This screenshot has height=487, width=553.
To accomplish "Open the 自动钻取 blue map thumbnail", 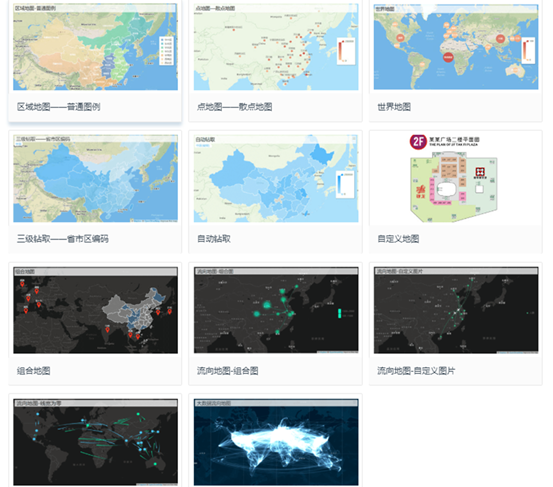I will point(276,178).
